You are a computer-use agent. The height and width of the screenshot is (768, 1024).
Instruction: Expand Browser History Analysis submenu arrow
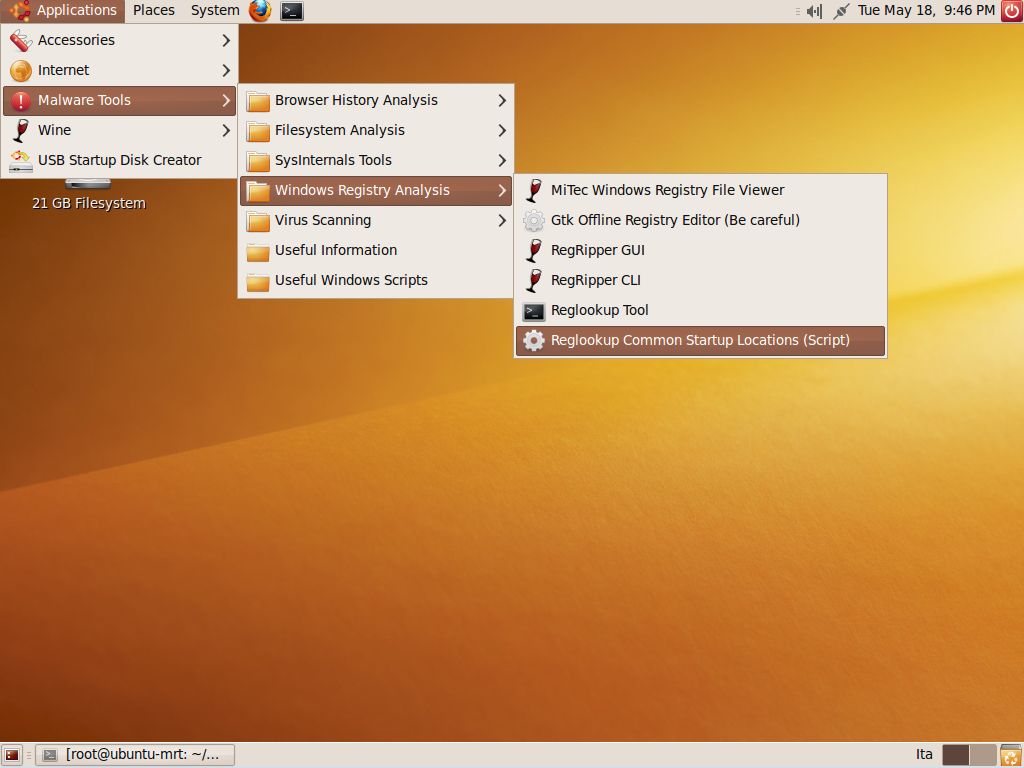click(x=502, y=101)
